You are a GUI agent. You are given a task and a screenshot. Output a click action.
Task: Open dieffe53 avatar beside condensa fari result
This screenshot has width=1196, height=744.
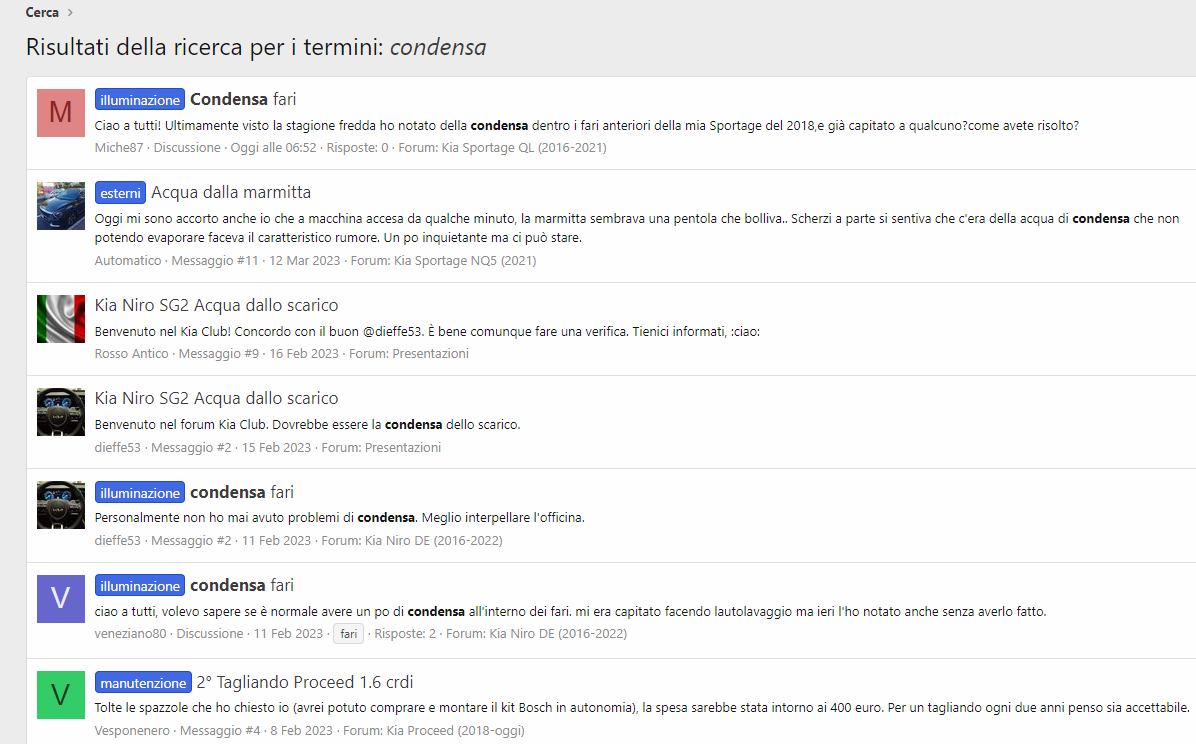click(61, 505)
